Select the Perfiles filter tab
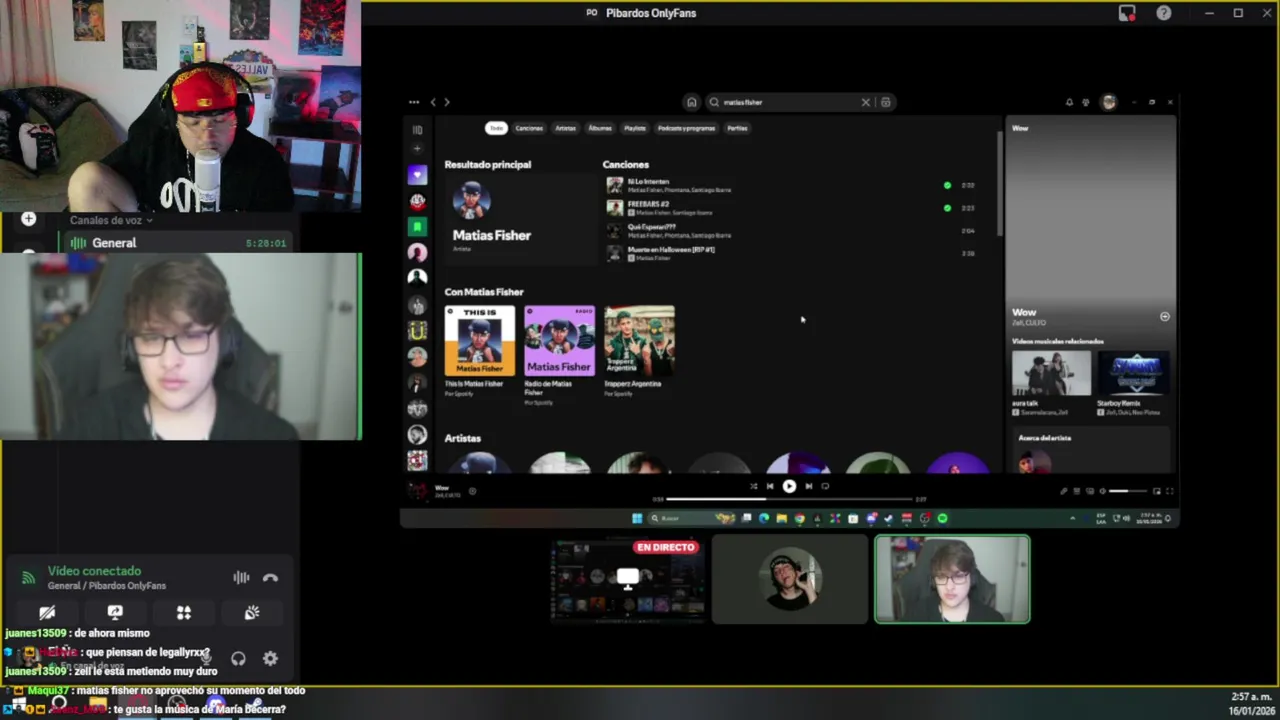 737,128
